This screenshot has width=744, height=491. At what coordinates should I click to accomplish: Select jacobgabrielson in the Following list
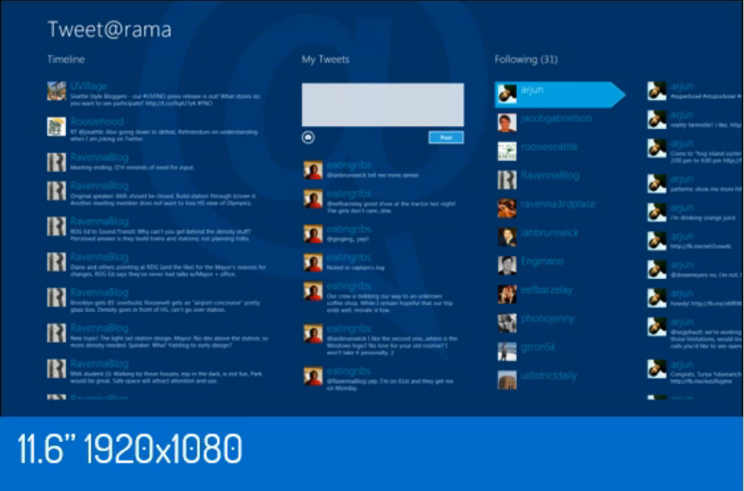pyautogui.click(x=560, y=123)
